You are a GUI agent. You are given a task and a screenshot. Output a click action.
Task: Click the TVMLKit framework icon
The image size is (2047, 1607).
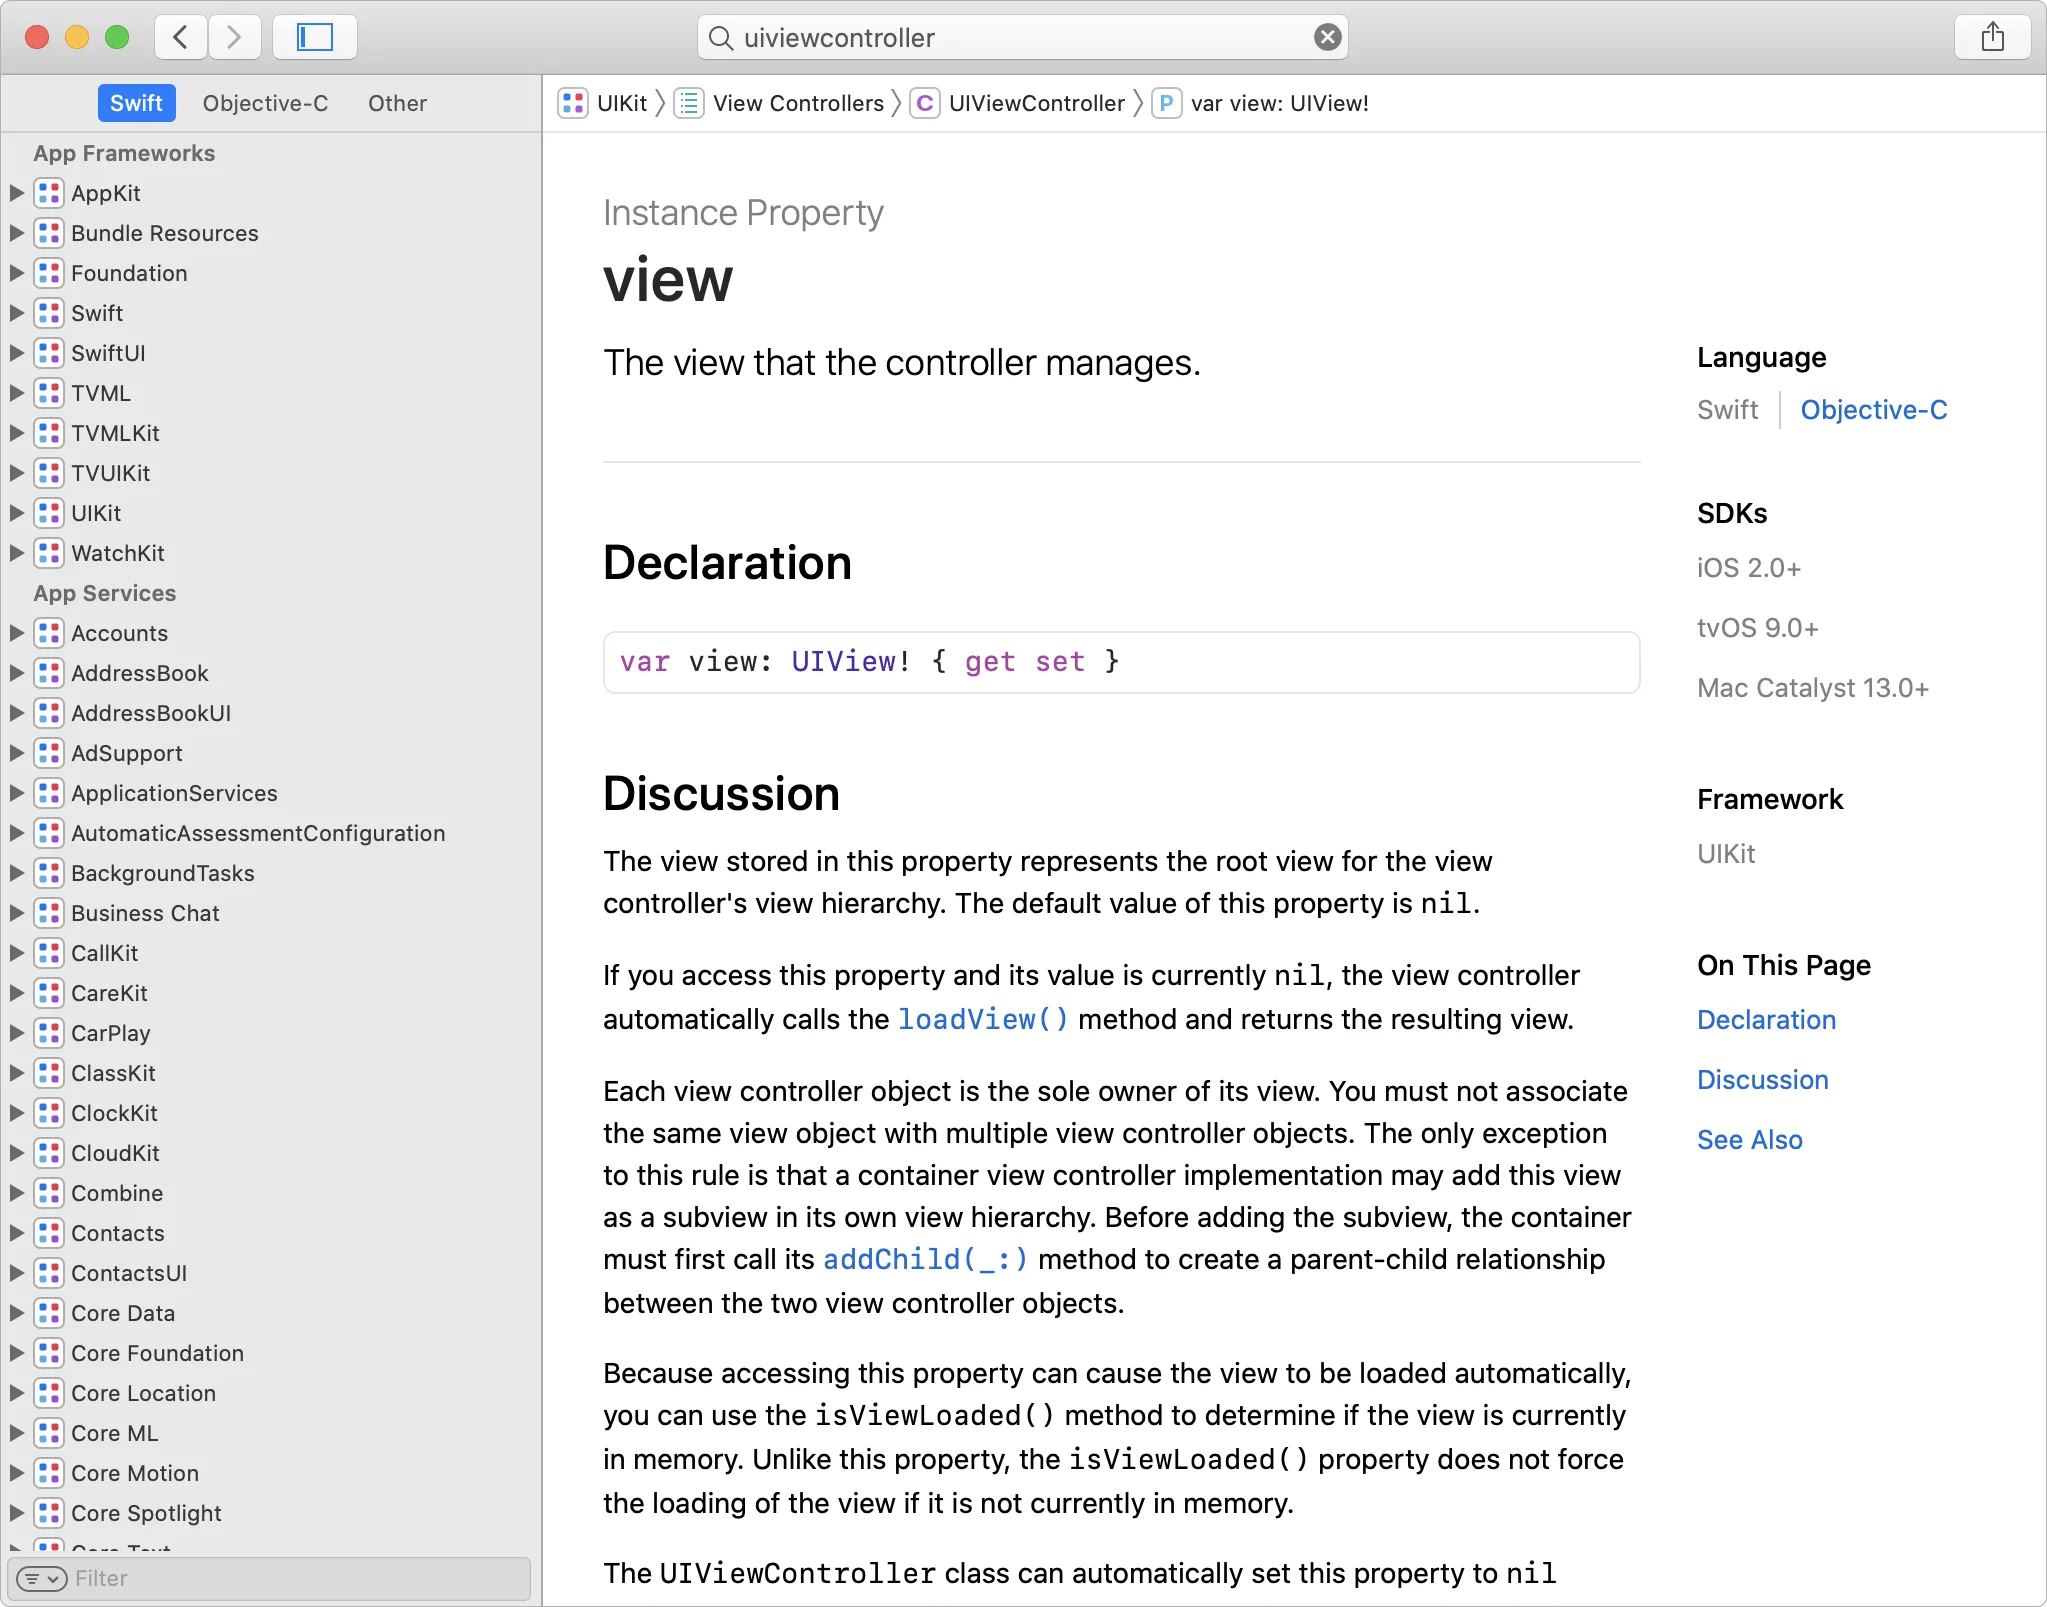[x=49, y=433]
